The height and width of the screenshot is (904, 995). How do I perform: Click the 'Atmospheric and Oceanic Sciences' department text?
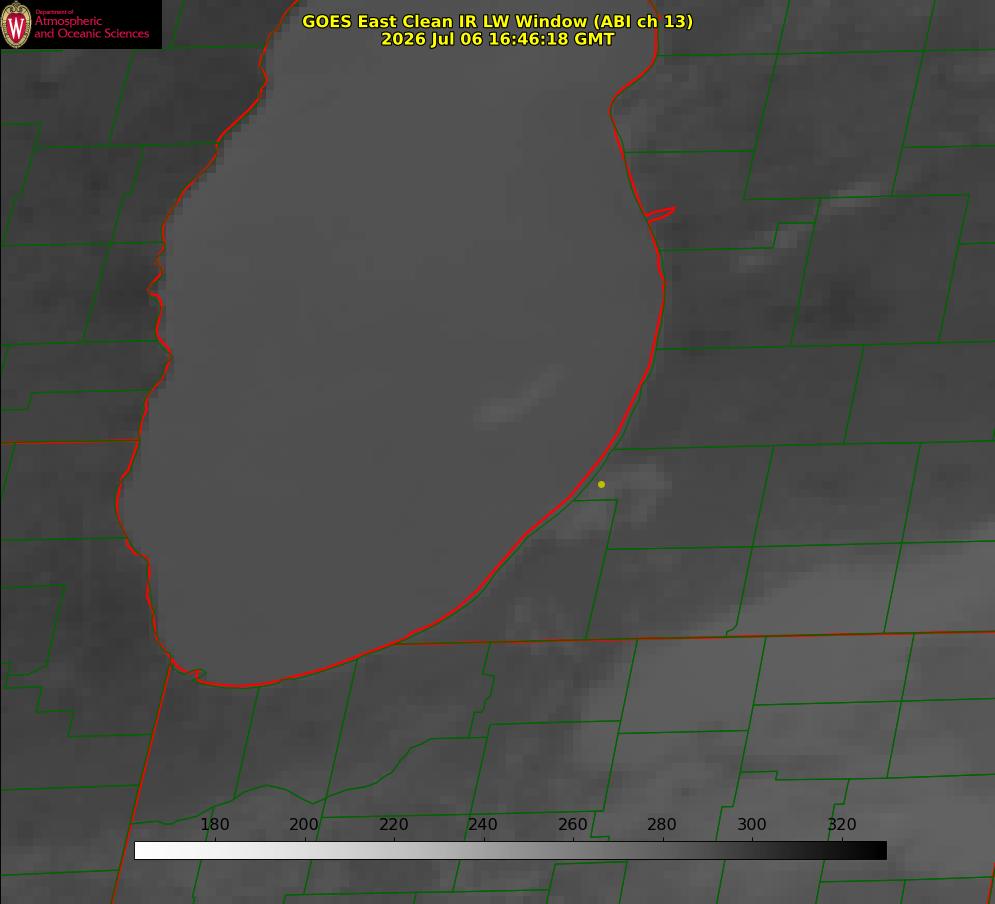pyautogui.click(x=91, y=27)
